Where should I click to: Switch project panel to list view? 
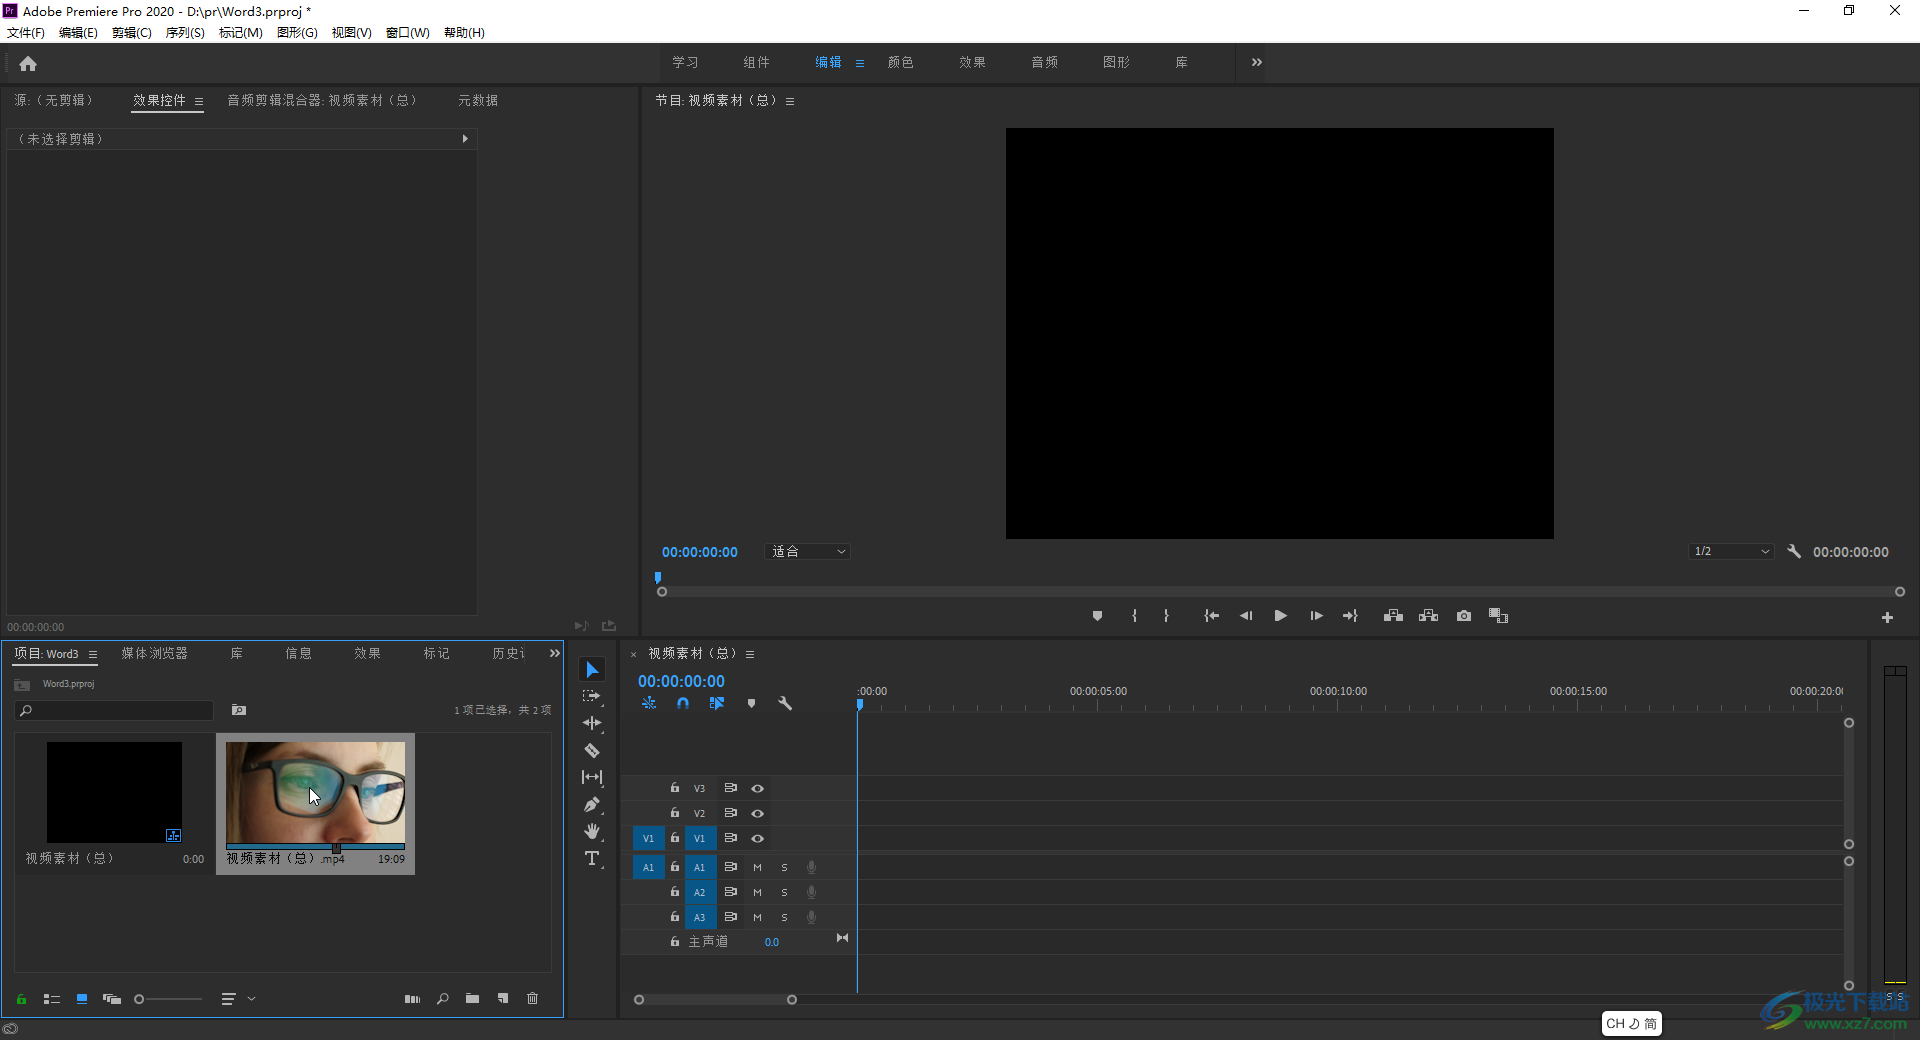[52, 999]
